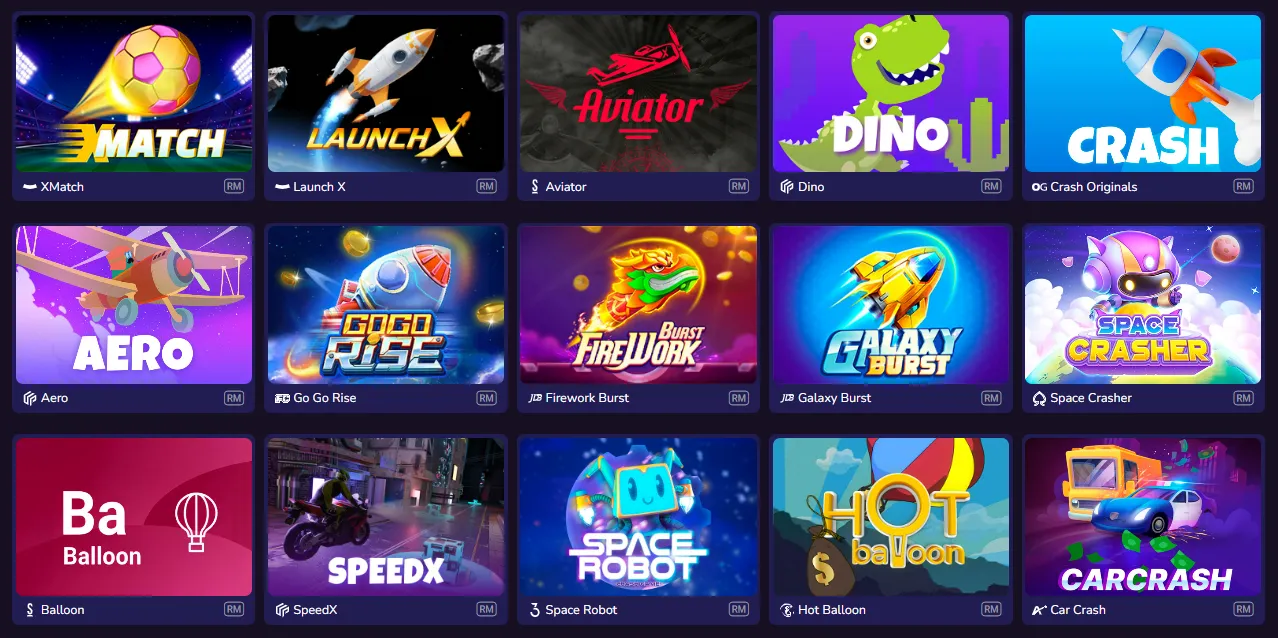Click the RM badge on Aviator

coord(739,187)
